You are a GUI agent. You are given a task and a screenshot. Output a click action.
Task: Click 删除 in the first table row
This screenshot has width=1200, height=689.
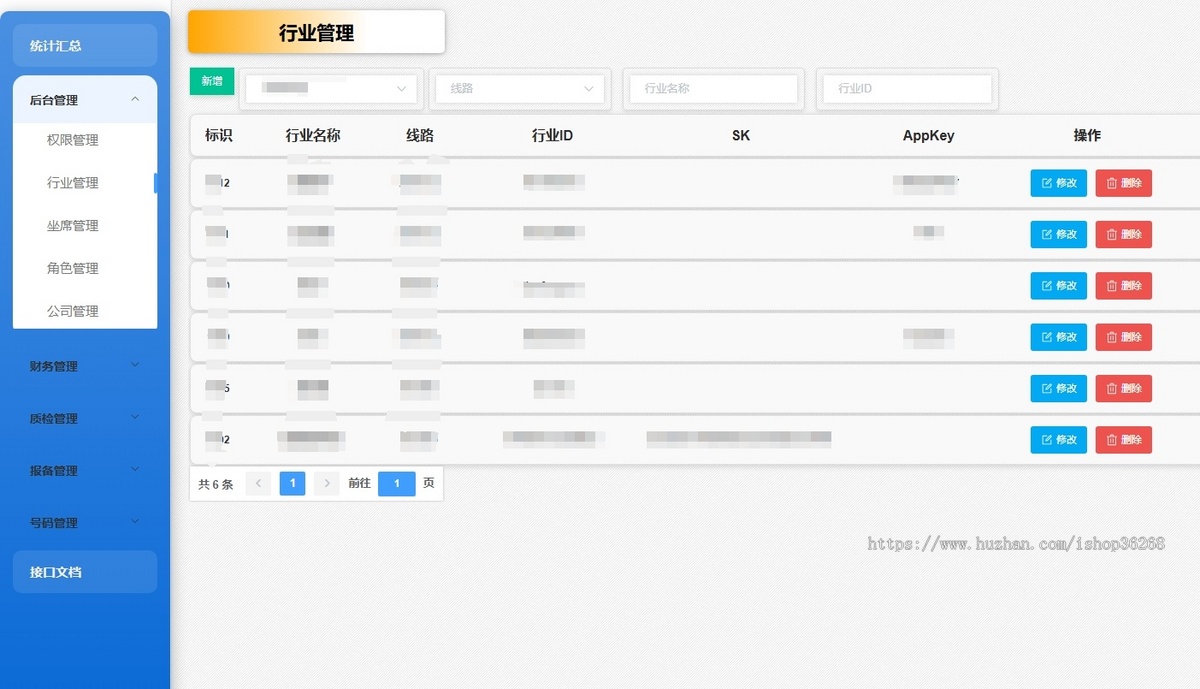(1124, 183)
